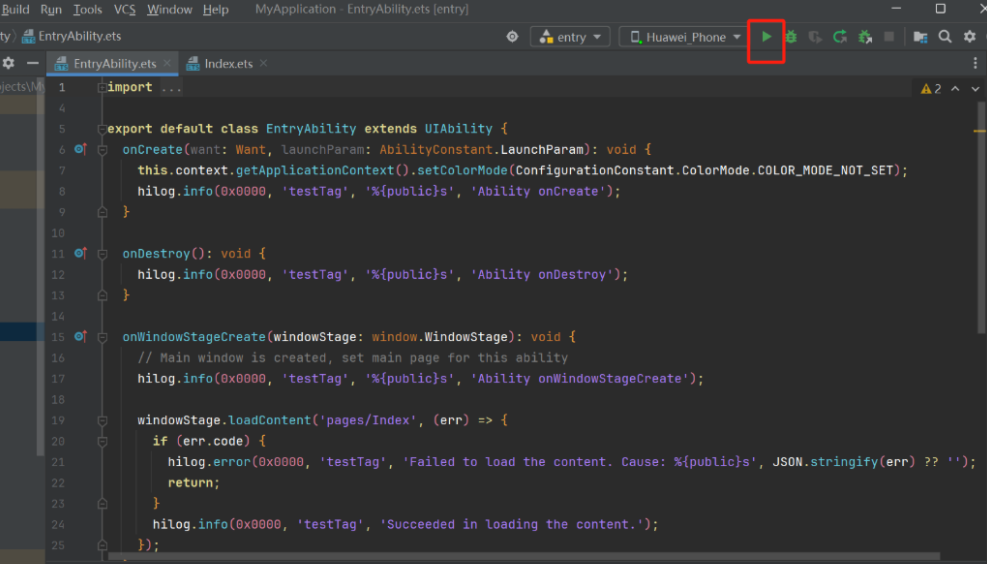This screenshot has width=987, height=564.
Task: Open the VCS menu
Action: pyautogui.click(x=125, y=9)
